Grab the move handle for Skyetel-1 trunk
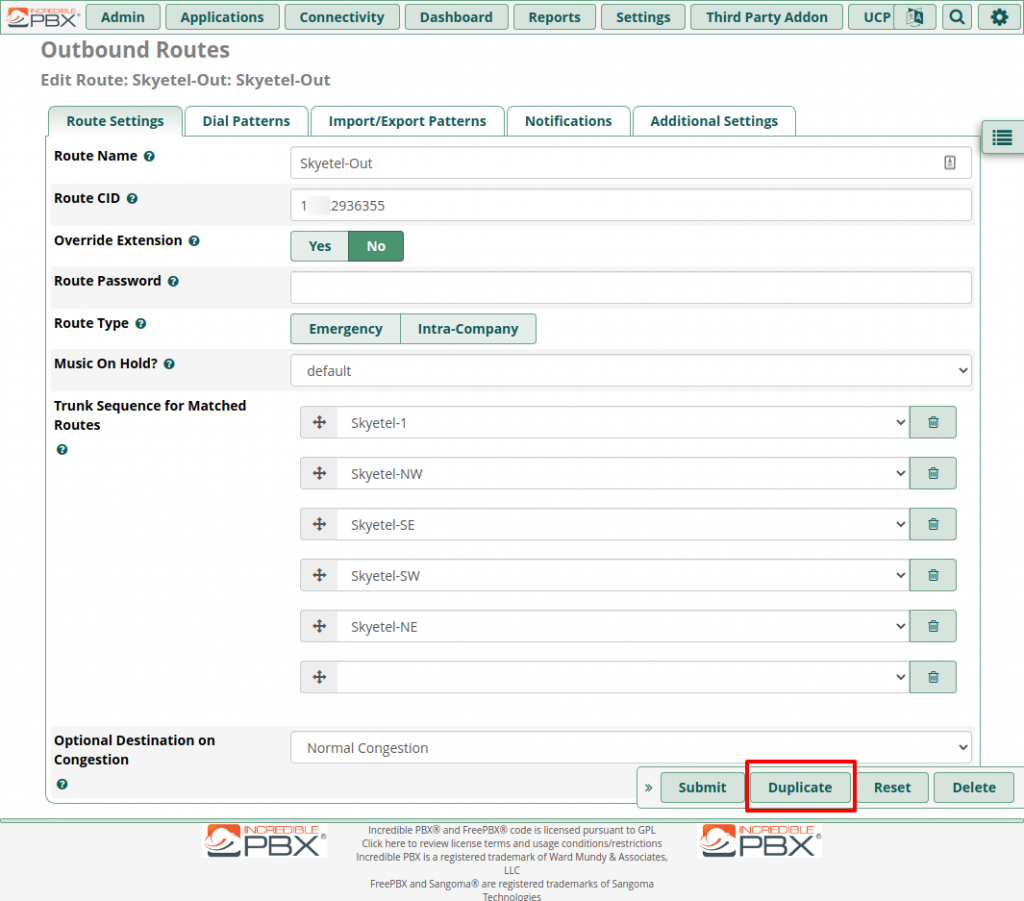The width and height of the screenshot is (1024, 901). (319, 422)
